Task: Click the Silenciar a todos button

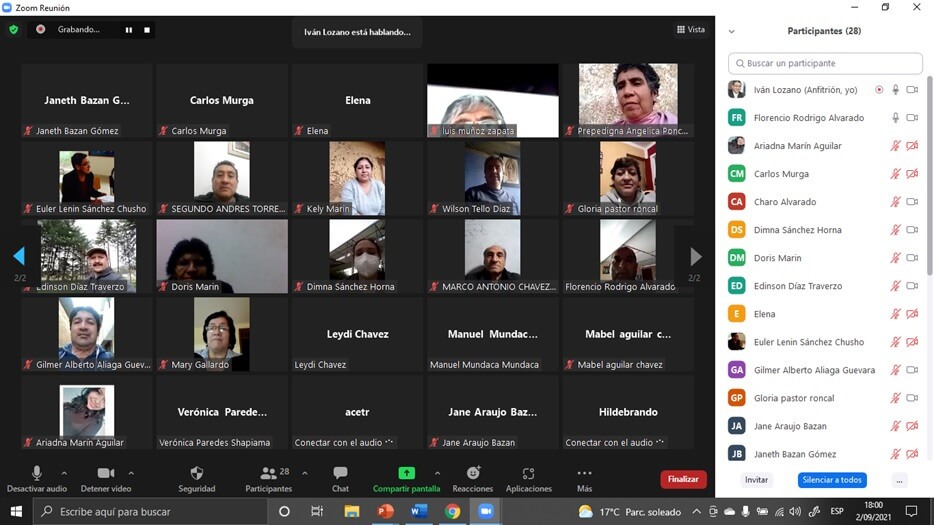Action: [832, 480]
